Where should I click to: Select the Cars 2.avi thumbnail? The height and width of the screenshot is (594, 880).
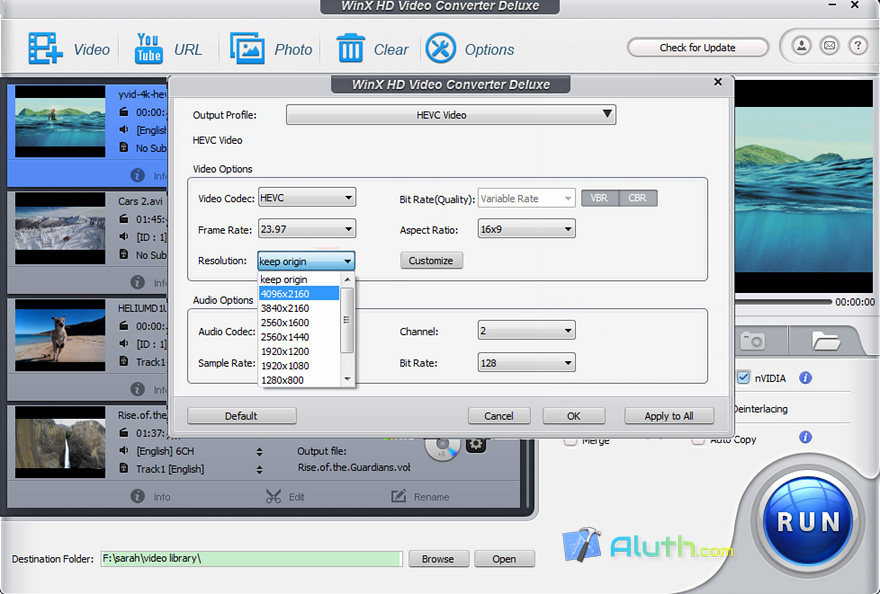pos(60,228)
